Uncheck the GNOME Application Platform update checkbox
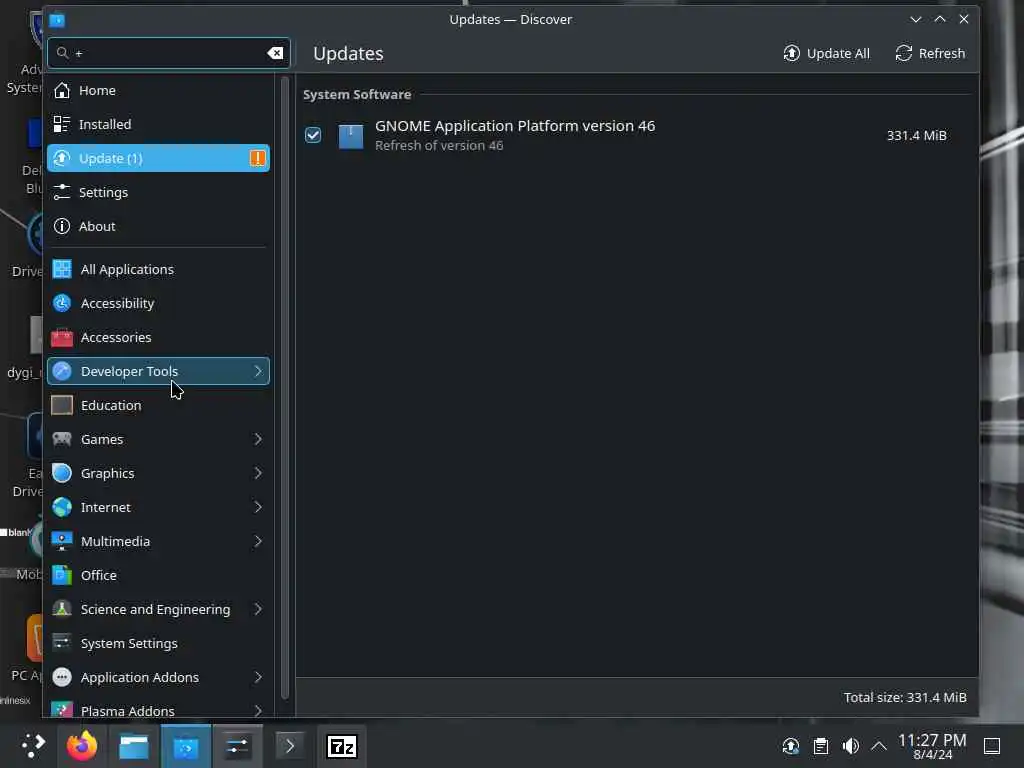Viewport: 1024px width, 768px height. coord(313,135)
